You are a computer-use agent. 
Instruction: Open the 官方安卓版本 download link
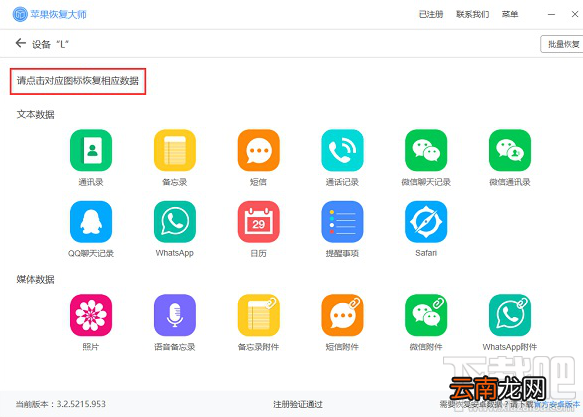point(557,404)
